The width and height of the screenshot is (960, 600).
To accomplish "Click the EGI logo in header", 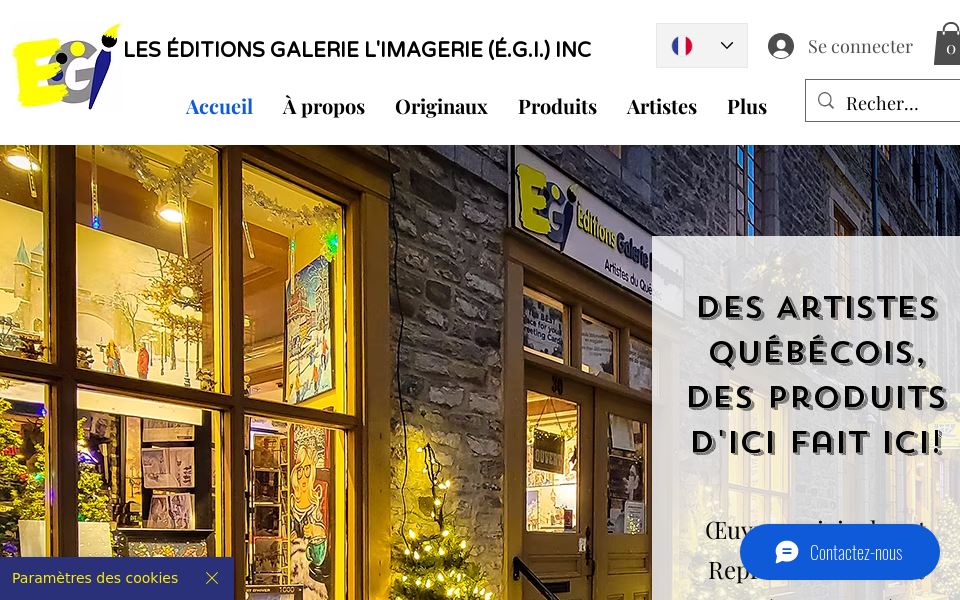I will tap(66, 66).
